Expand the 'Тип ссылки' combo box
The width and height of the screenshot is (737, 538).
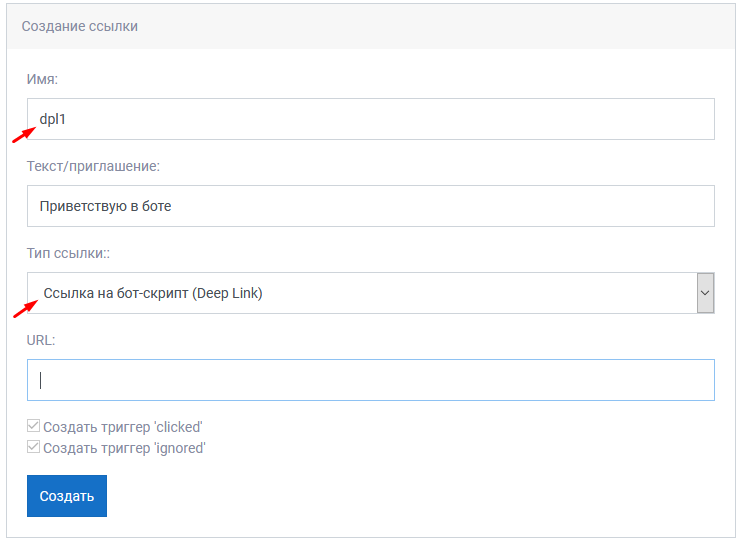[370, 293]
